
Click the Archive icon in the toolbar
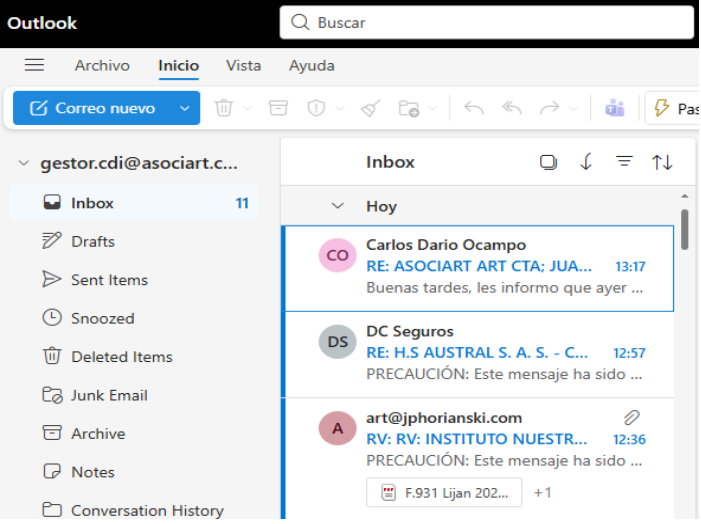(277, 108)
